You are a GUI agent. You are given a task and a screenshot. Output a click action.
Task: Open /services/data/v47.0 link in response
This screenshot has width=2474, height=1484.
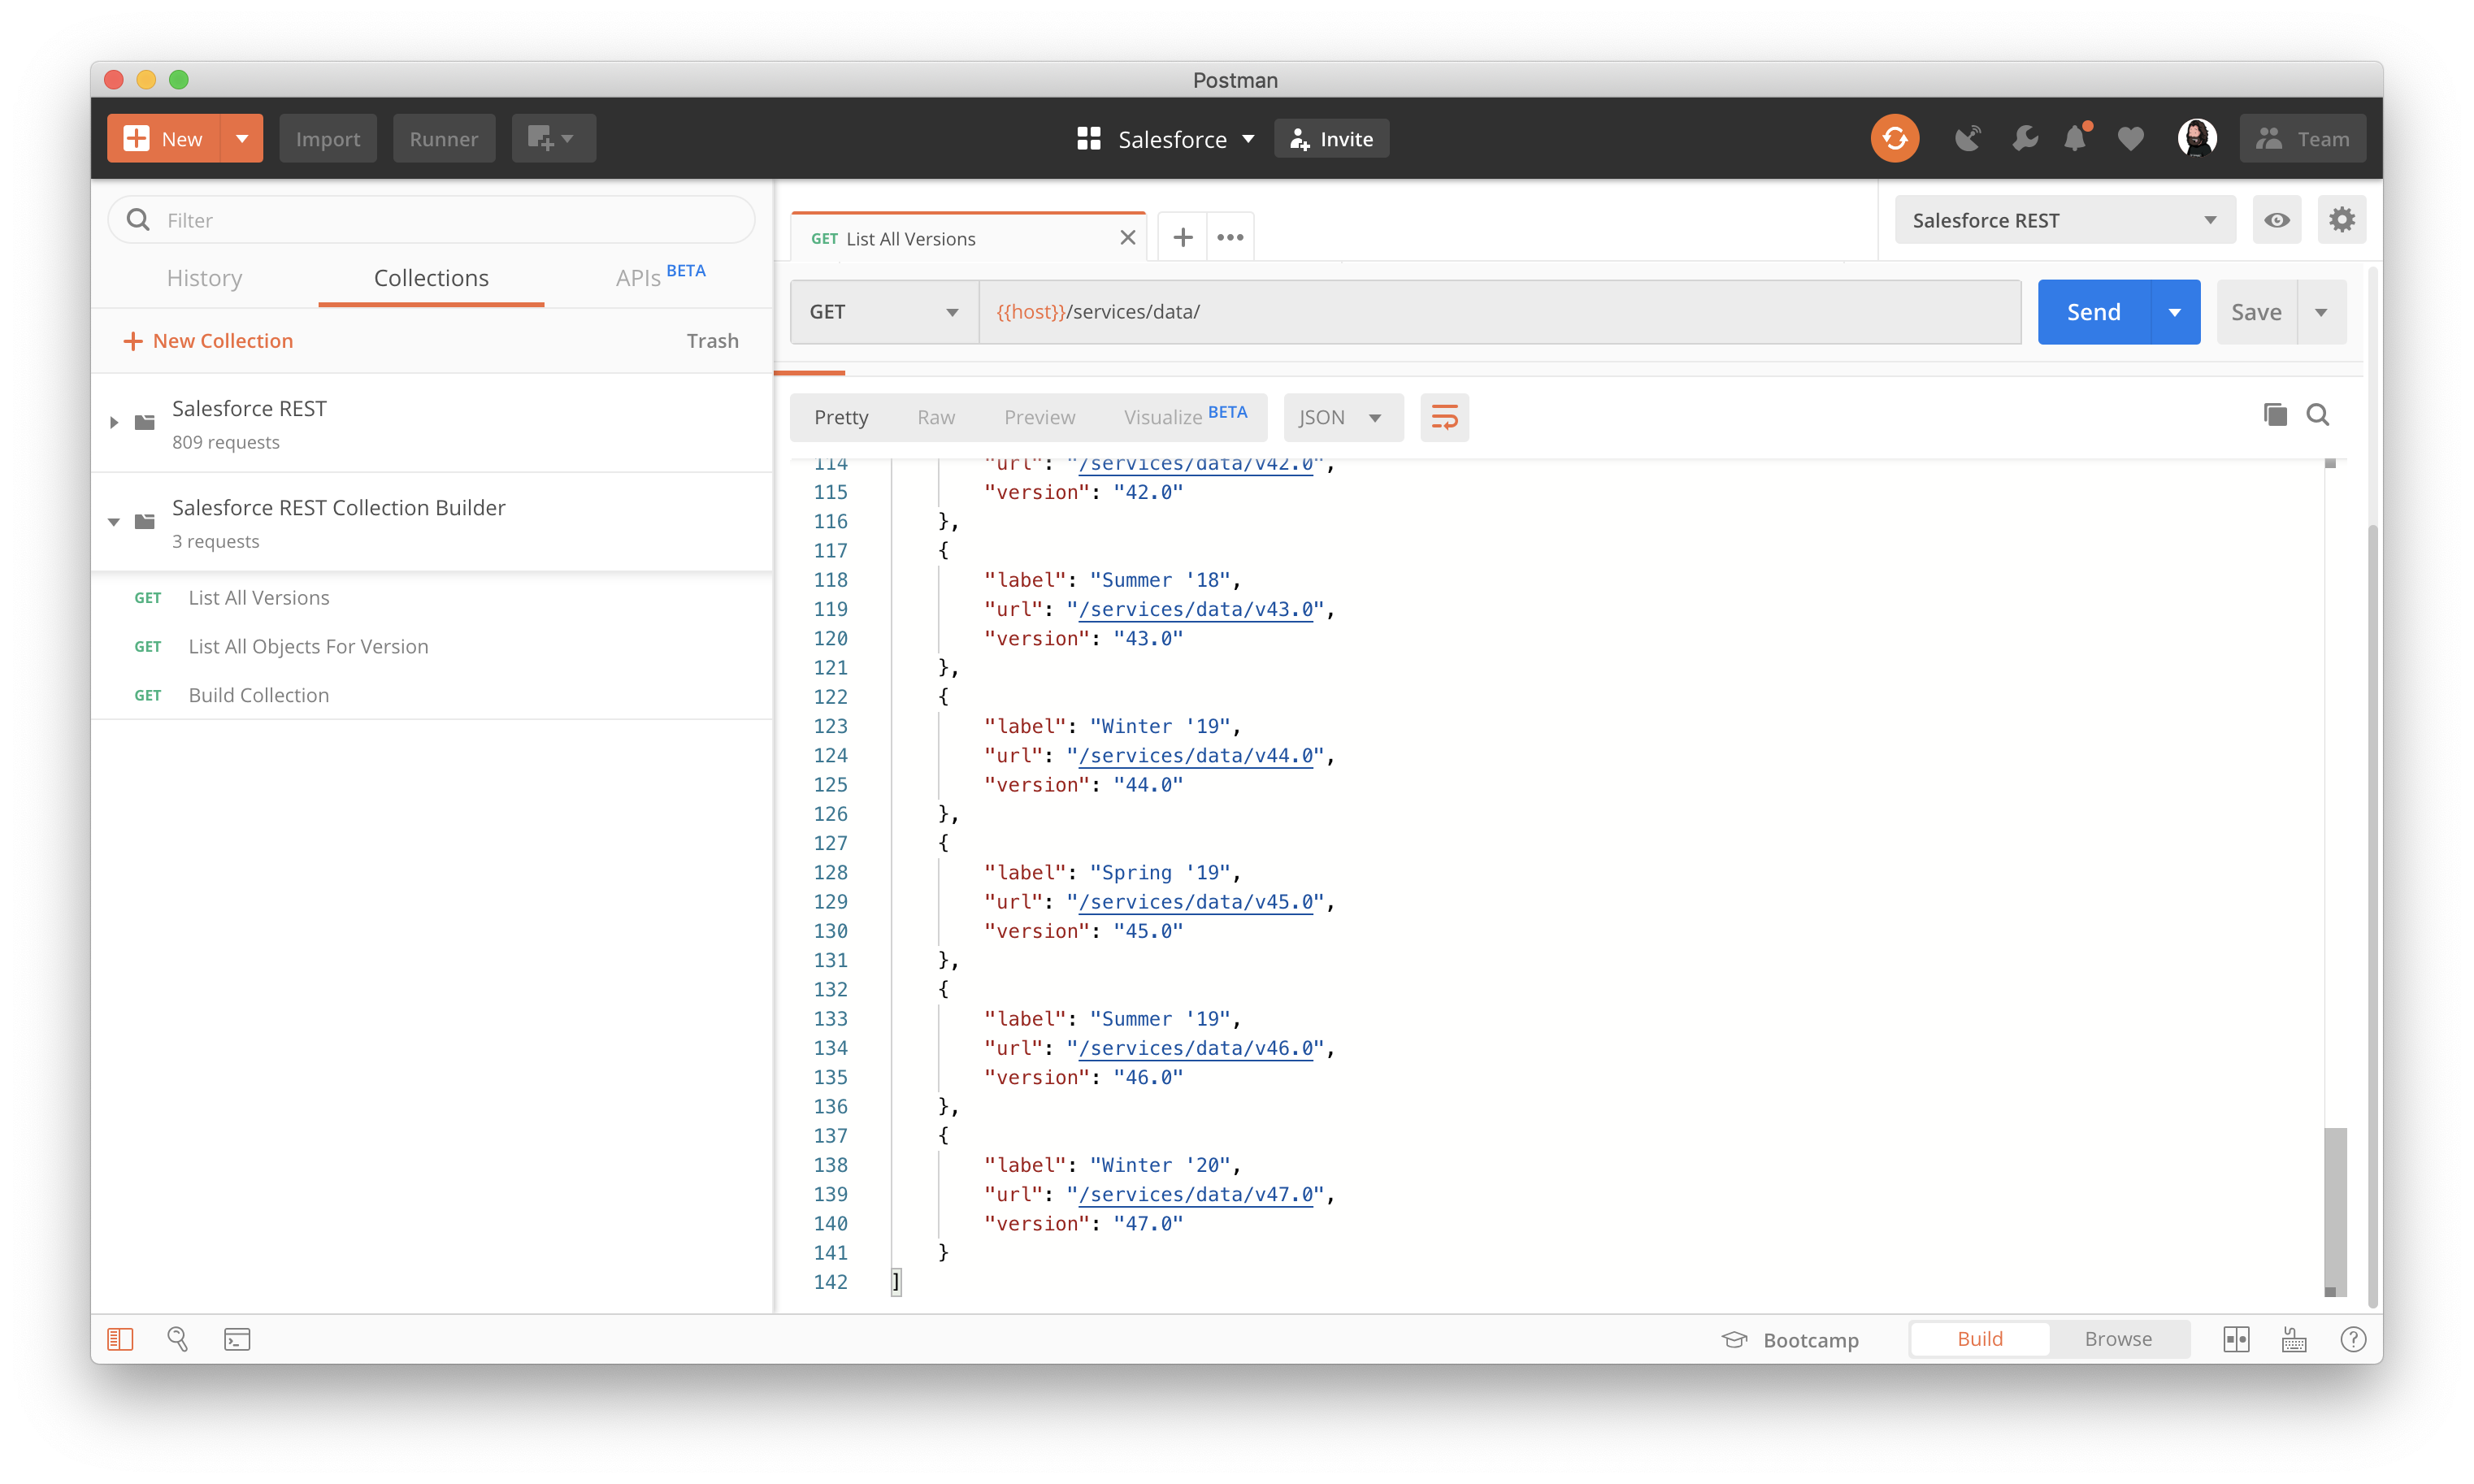pyautogui.click(x=1195, y=1194)
